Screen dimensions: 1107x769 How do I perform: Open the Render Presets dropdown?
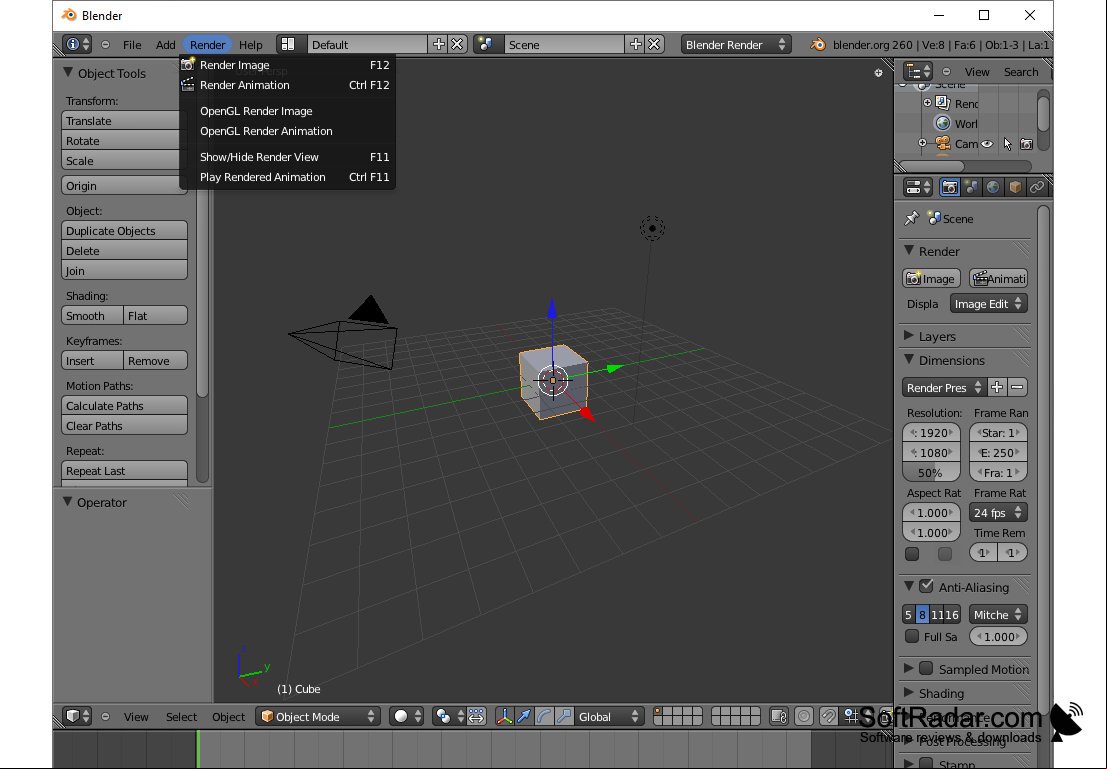pos(943,387)
